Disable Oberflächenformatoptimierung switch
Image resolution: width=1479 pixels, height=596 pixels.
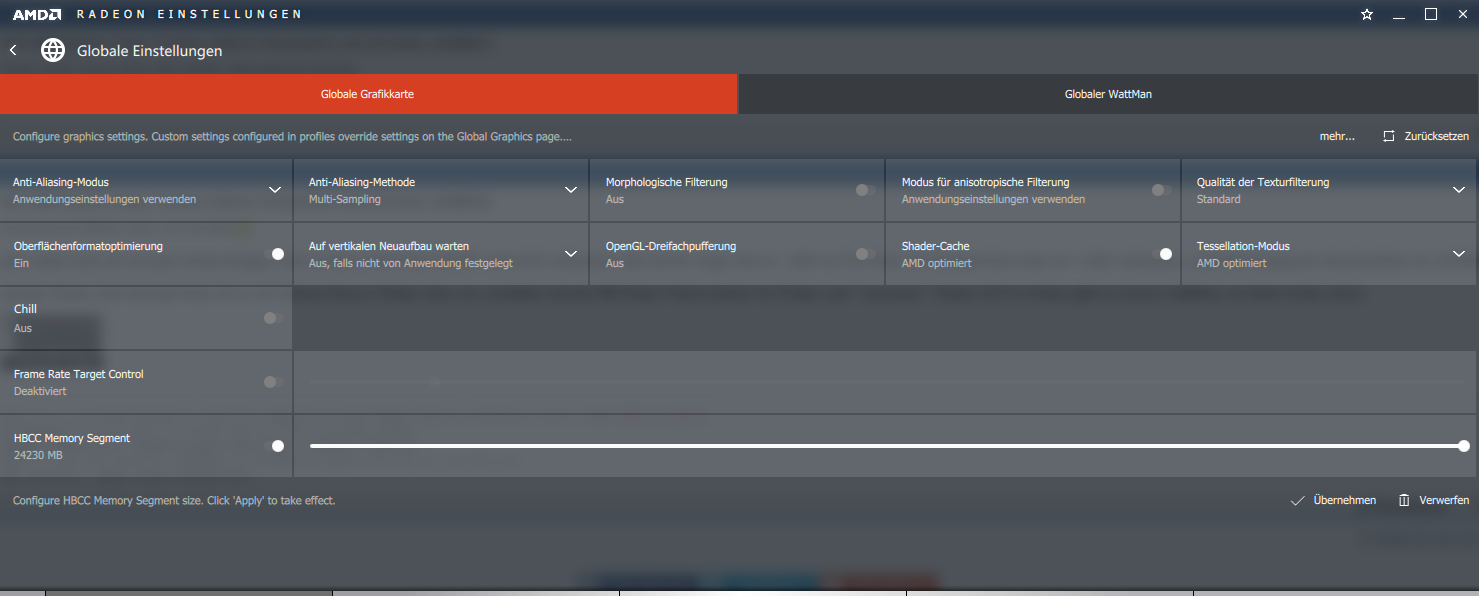coord(274,254)
